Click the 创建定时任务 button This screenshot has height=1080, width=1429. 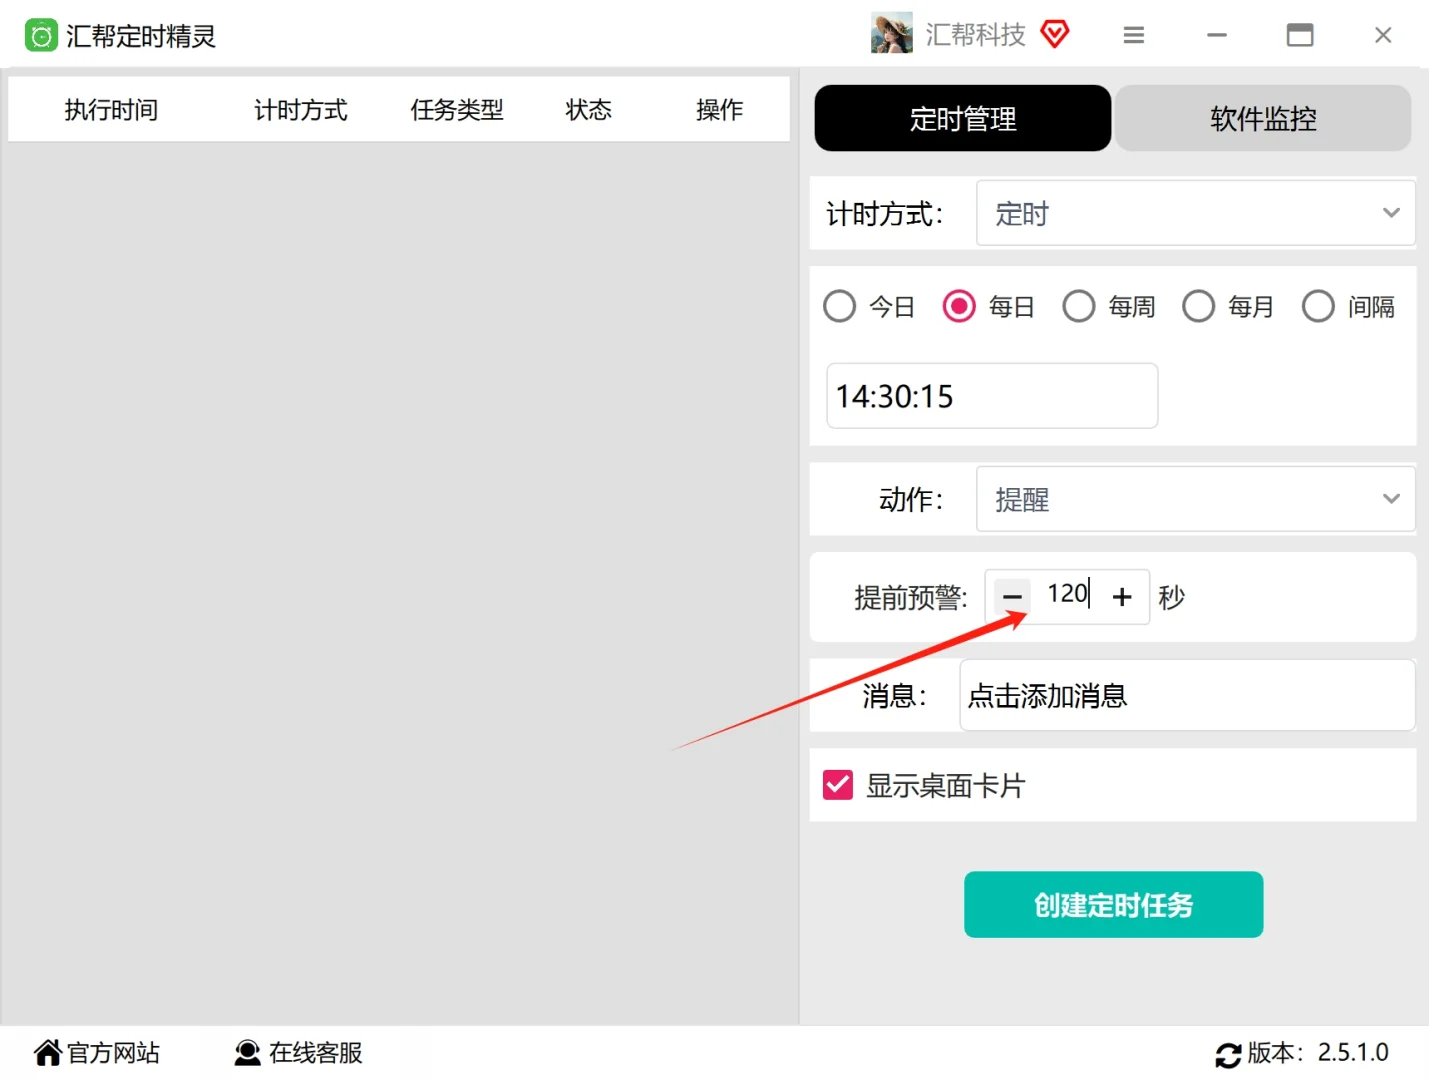(x=1112, y=904)
